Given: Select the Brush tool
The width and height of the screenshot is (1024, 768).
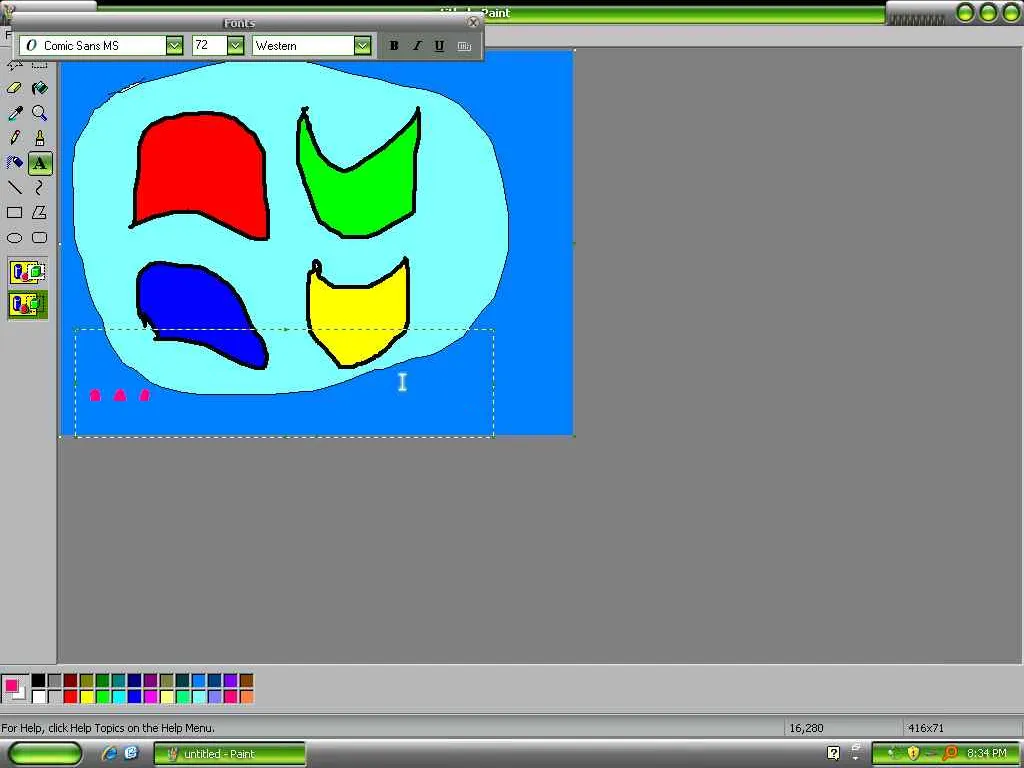Looking at the screenshot, I should pos(40,138).
